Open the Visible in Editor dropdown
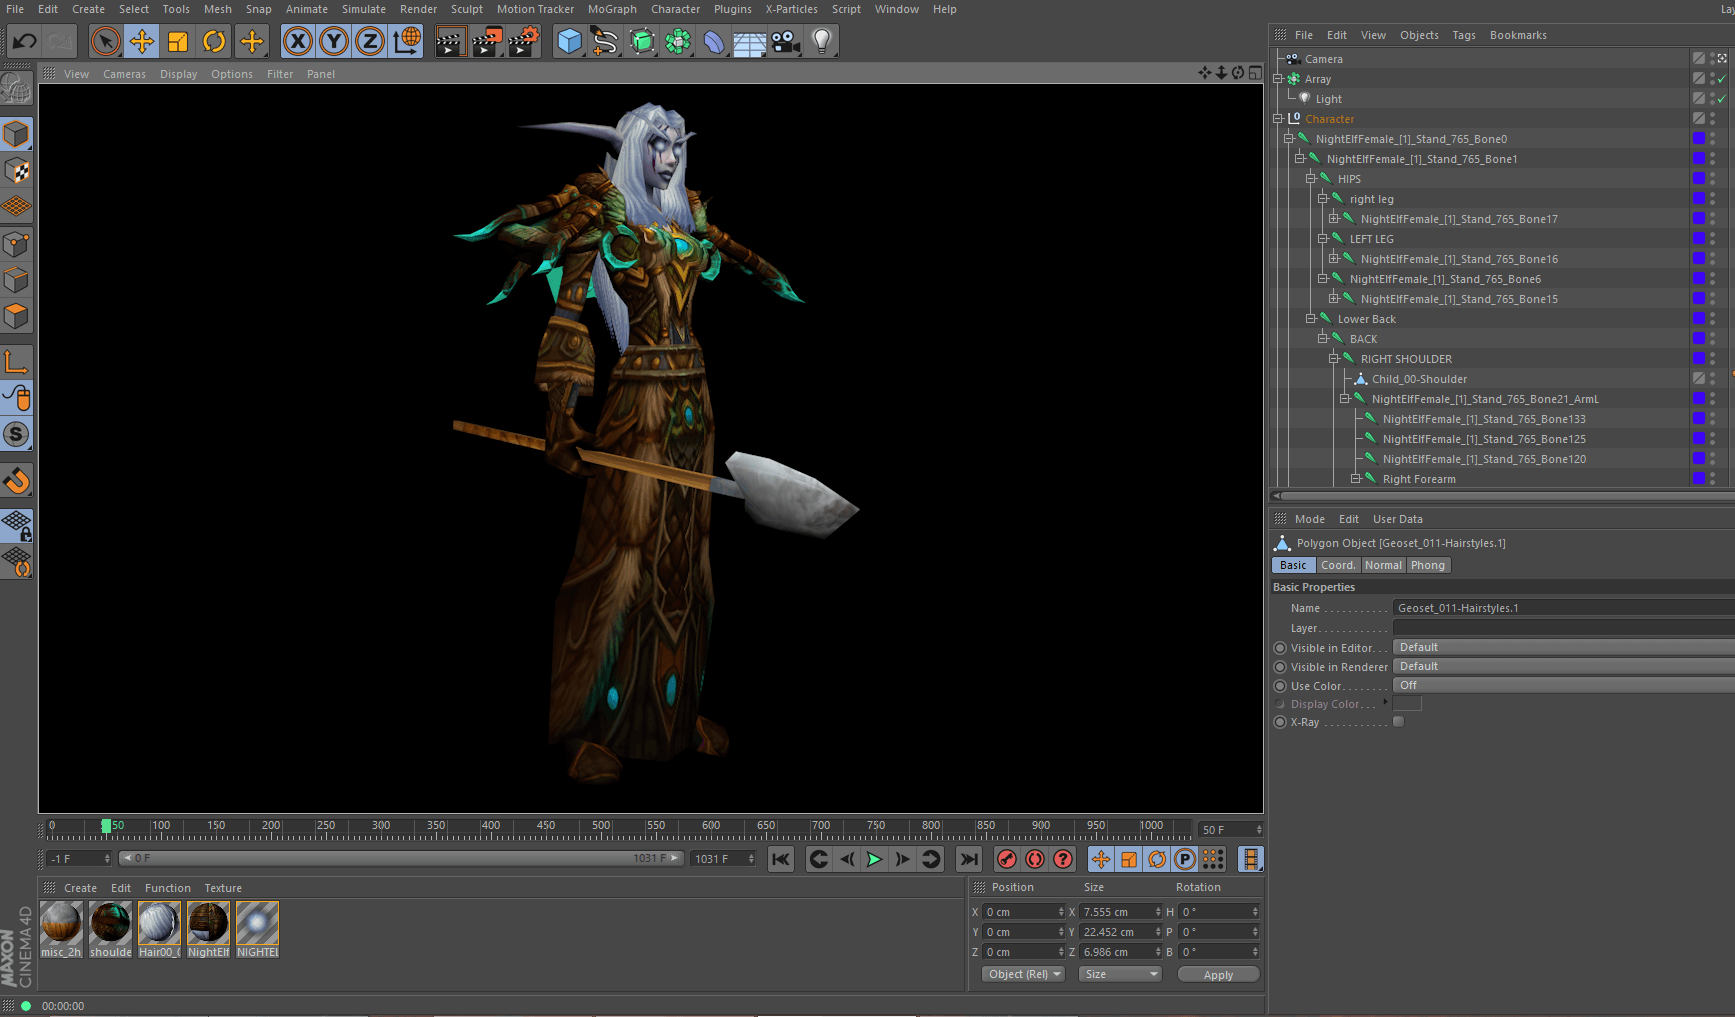1735x1017 pixels. coord(1563,647)
